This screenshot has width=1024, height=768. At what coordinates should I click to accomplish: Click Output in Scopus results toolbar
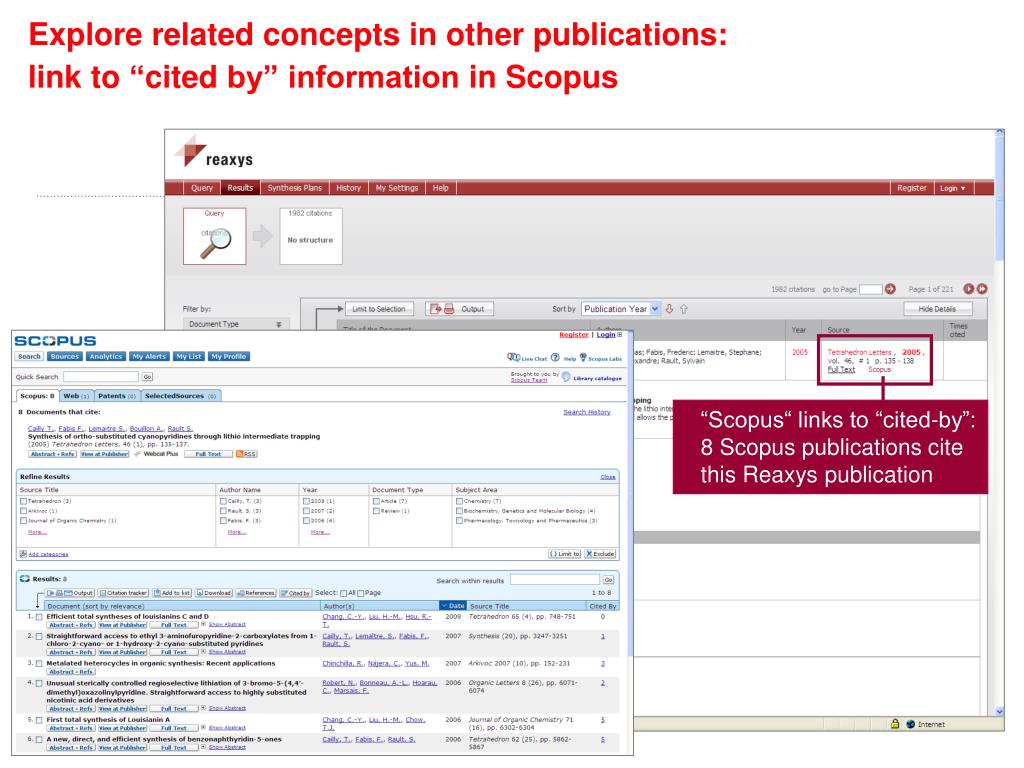point(70,593)
